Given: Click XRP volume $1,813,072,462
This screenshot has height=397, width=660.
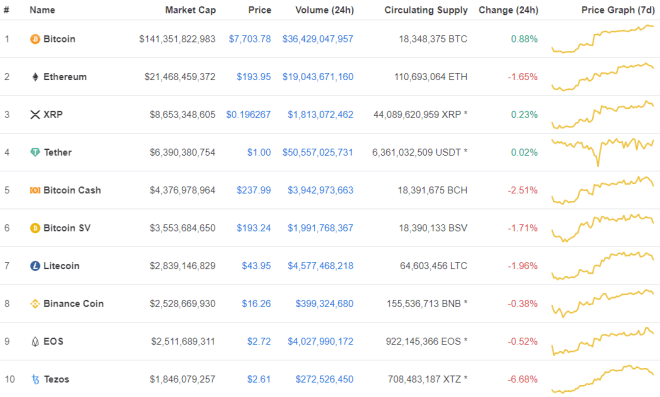Looking at the screenshot, I should point(320,115).
